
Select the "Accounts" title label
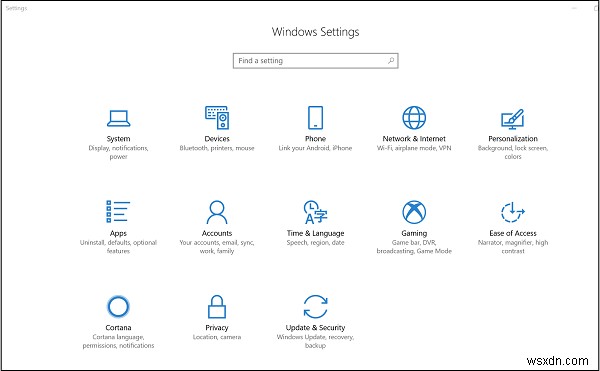click(x=217, y=233)
